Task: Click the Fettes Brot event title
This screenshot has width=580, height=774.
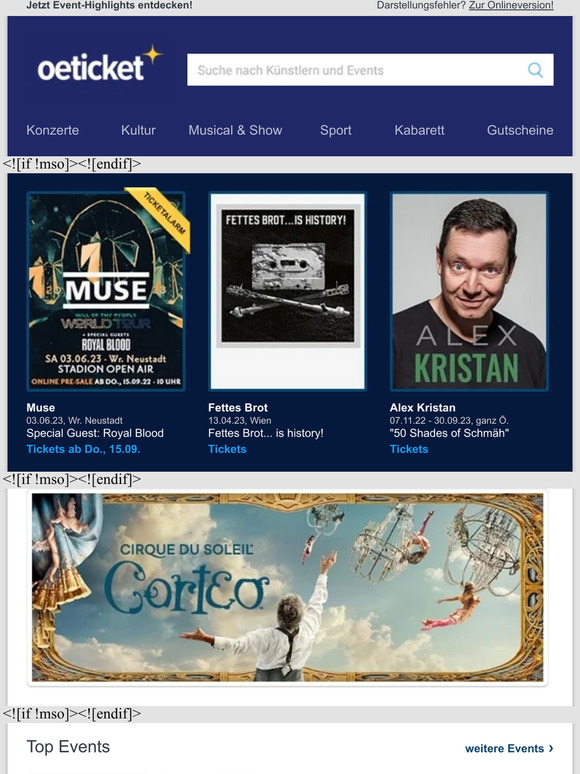Action: [238, 408]
